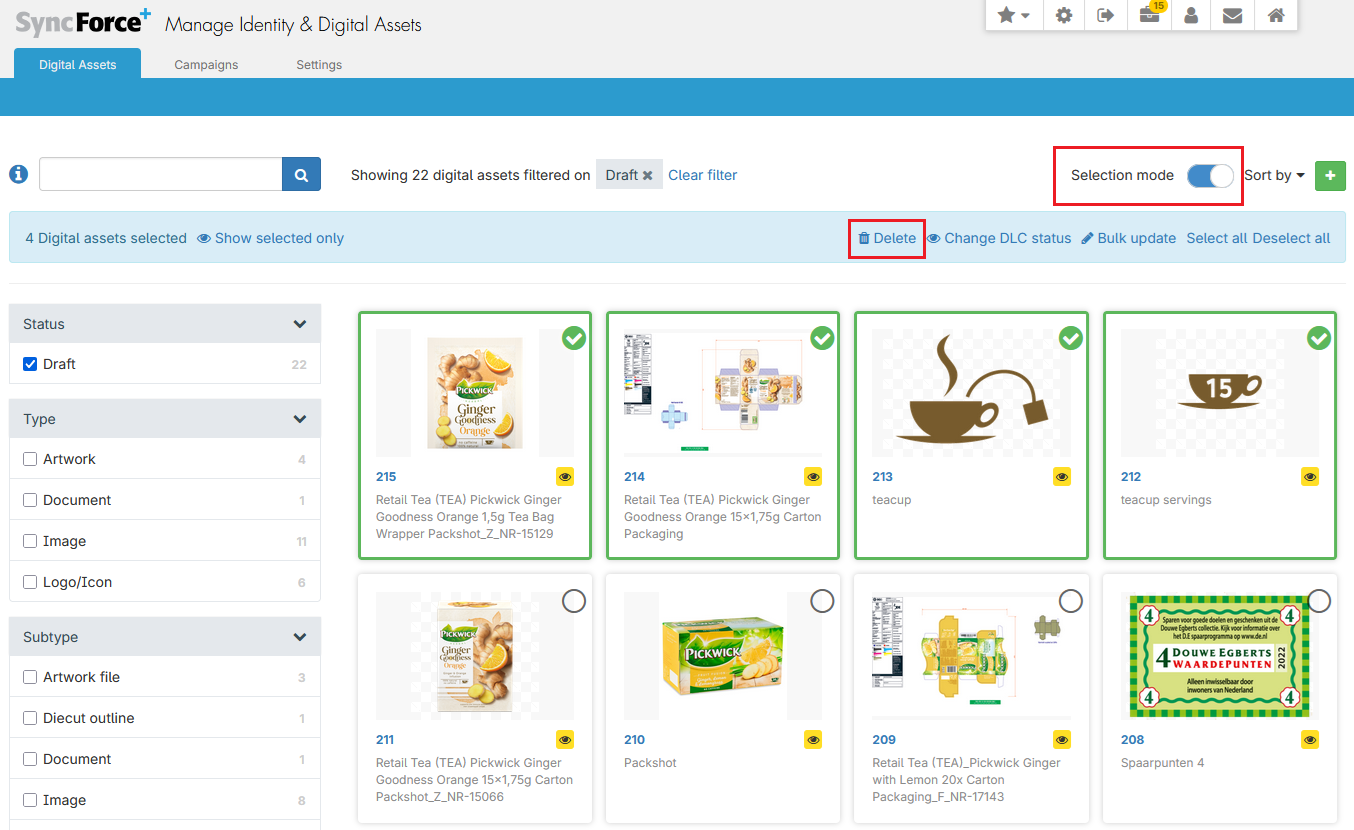Open the mail envelope icon
Viewport: 1354px width, 830px height.
click(x=1233, y=15)
